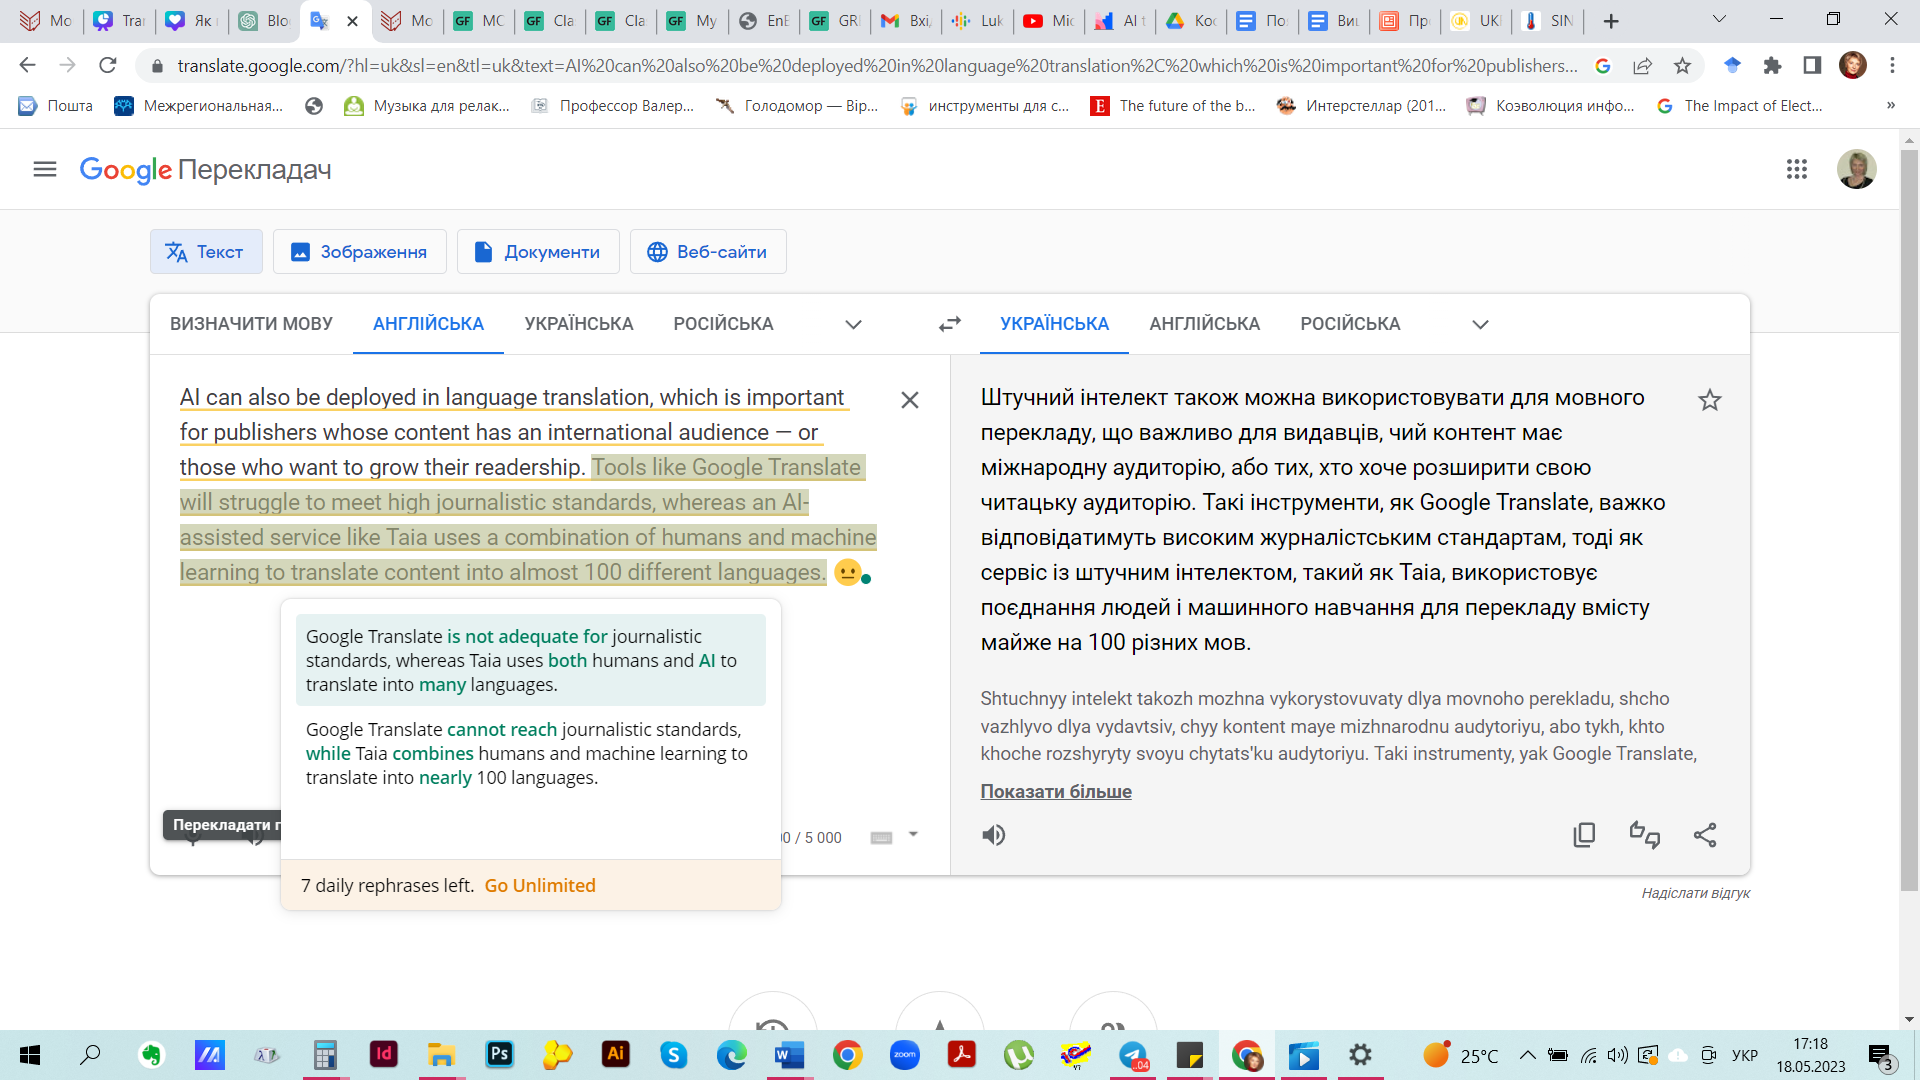Toggle the Chrome side panel
1920x1080 pixels.
[x=1812, y=66]
